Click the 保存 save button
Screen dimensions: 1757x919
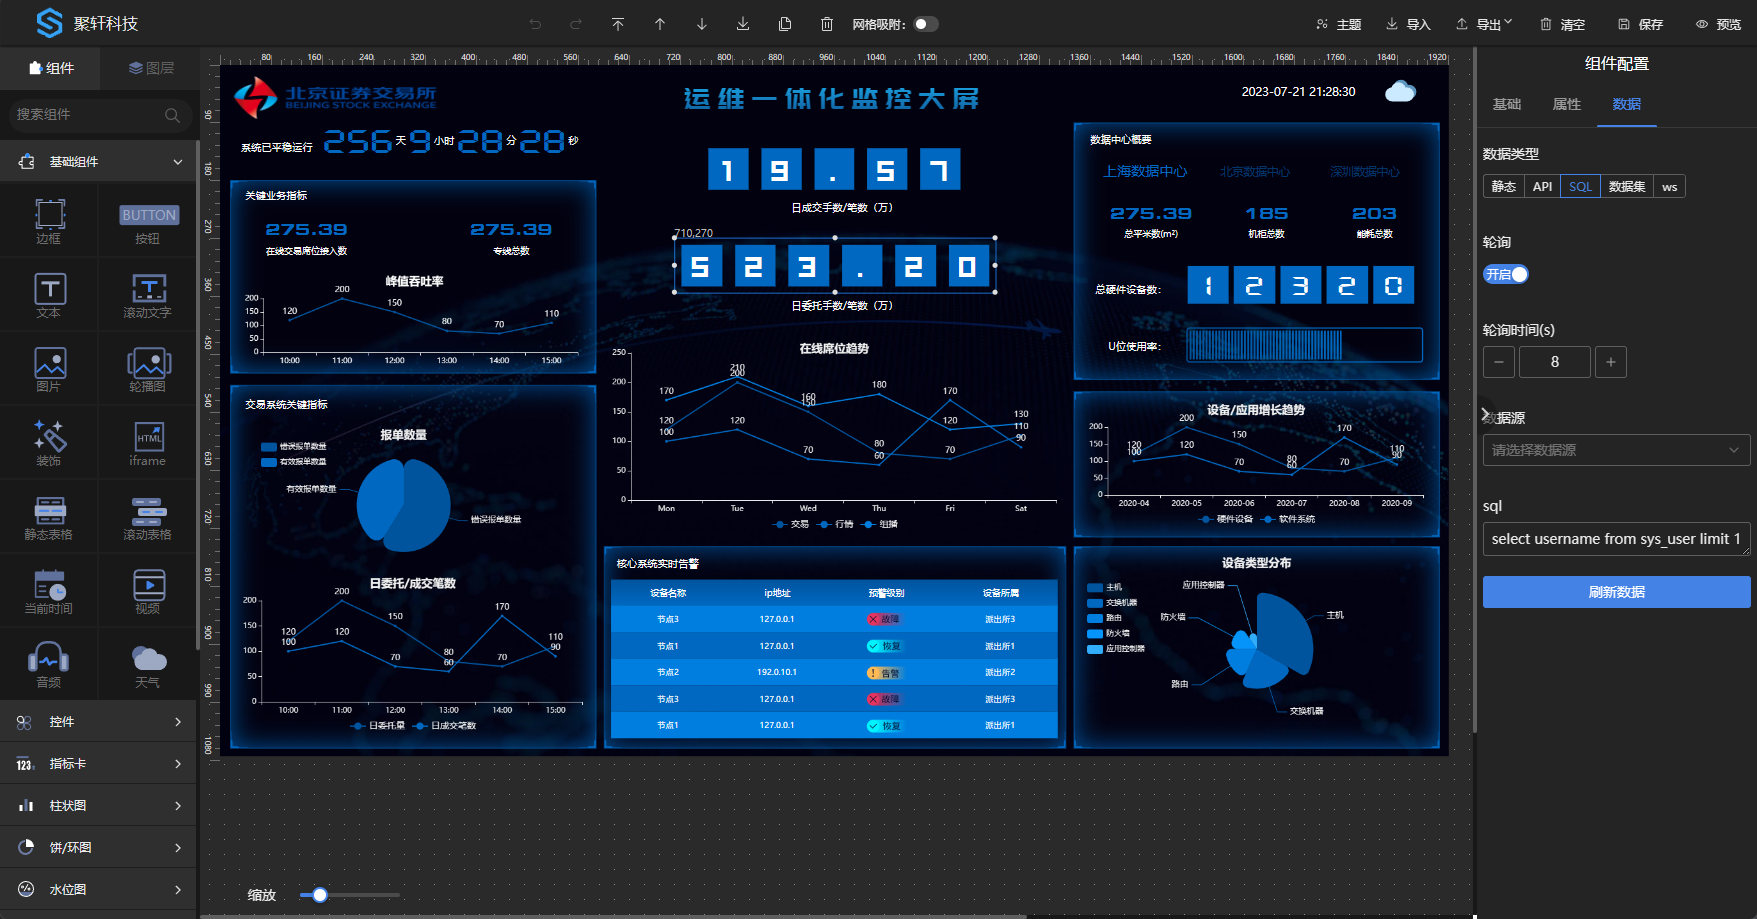tap(1640, 24)
